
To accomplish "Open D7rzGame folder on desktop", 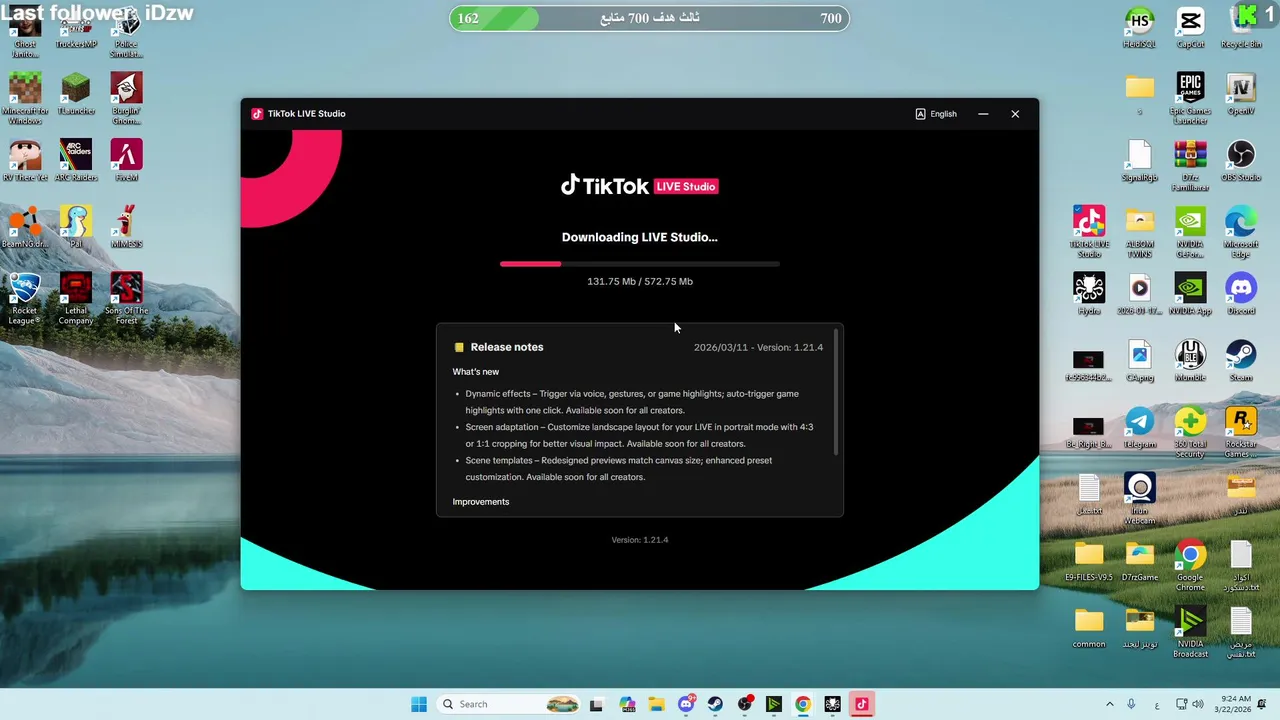I will 1139,561.
